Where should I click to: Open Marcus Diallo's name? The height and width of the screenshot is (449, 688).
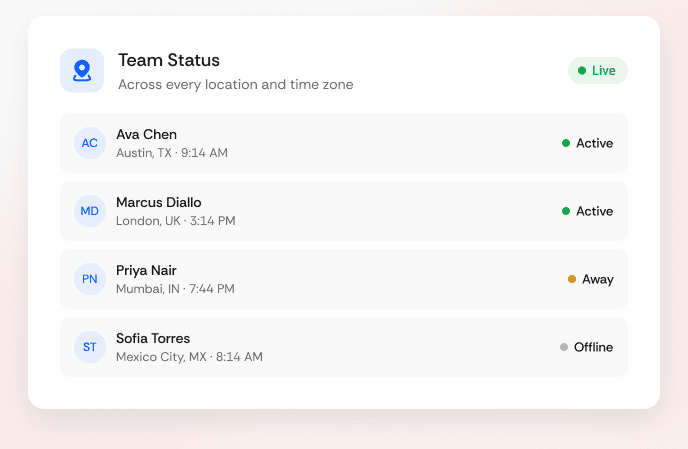(x=159, y=202)
